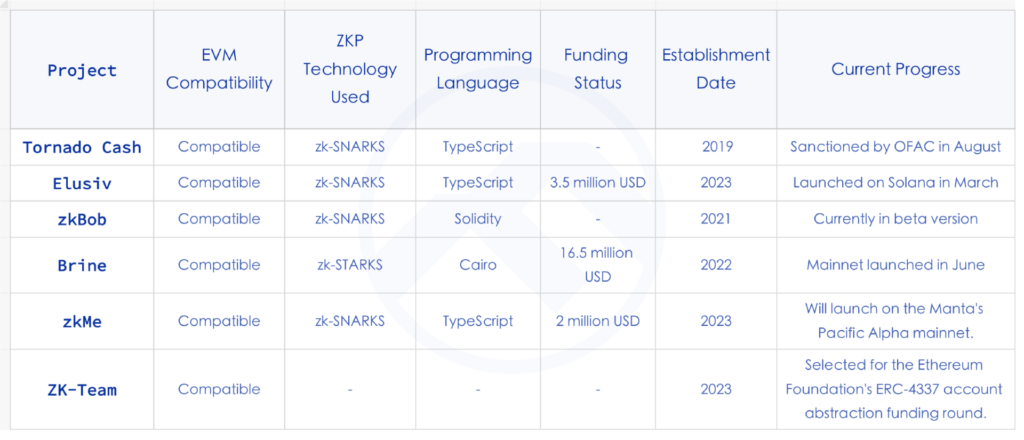1024x440 pixels.
Task: Select the Programming Language header cell
Action: (x=478, y=70)
